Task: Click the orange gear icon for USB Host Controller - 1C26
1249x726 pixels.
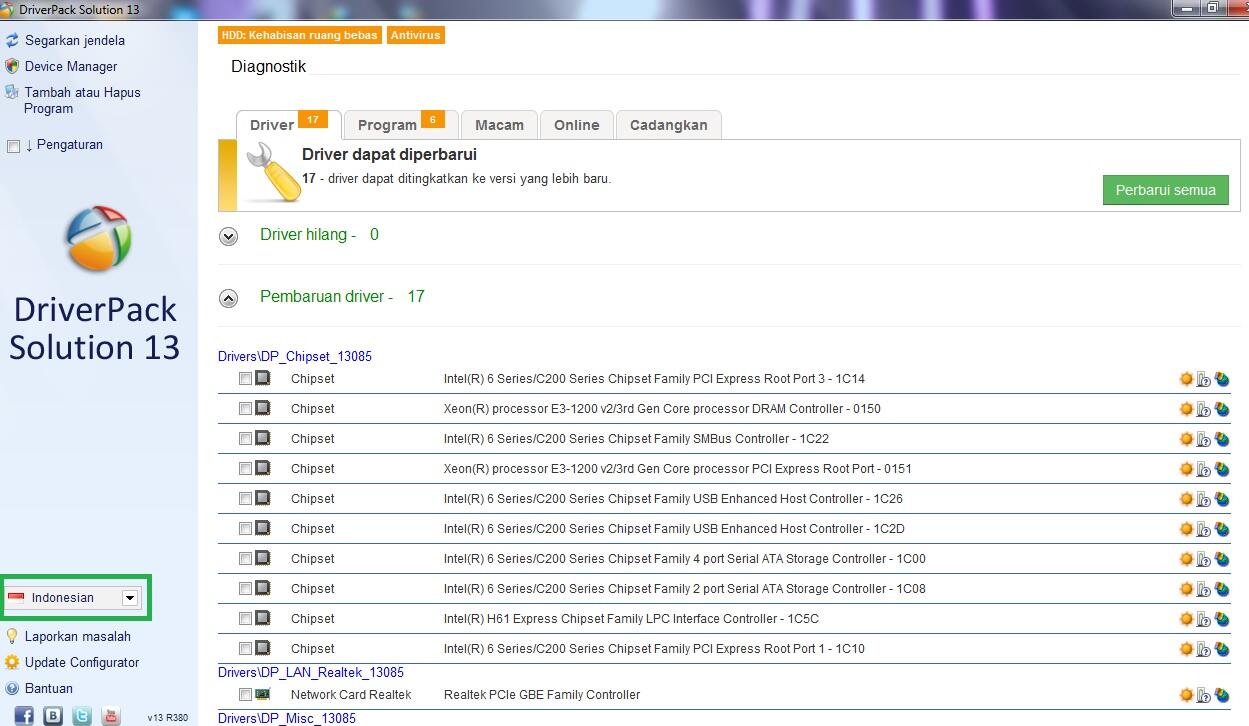Action: tap(1187, 499)
